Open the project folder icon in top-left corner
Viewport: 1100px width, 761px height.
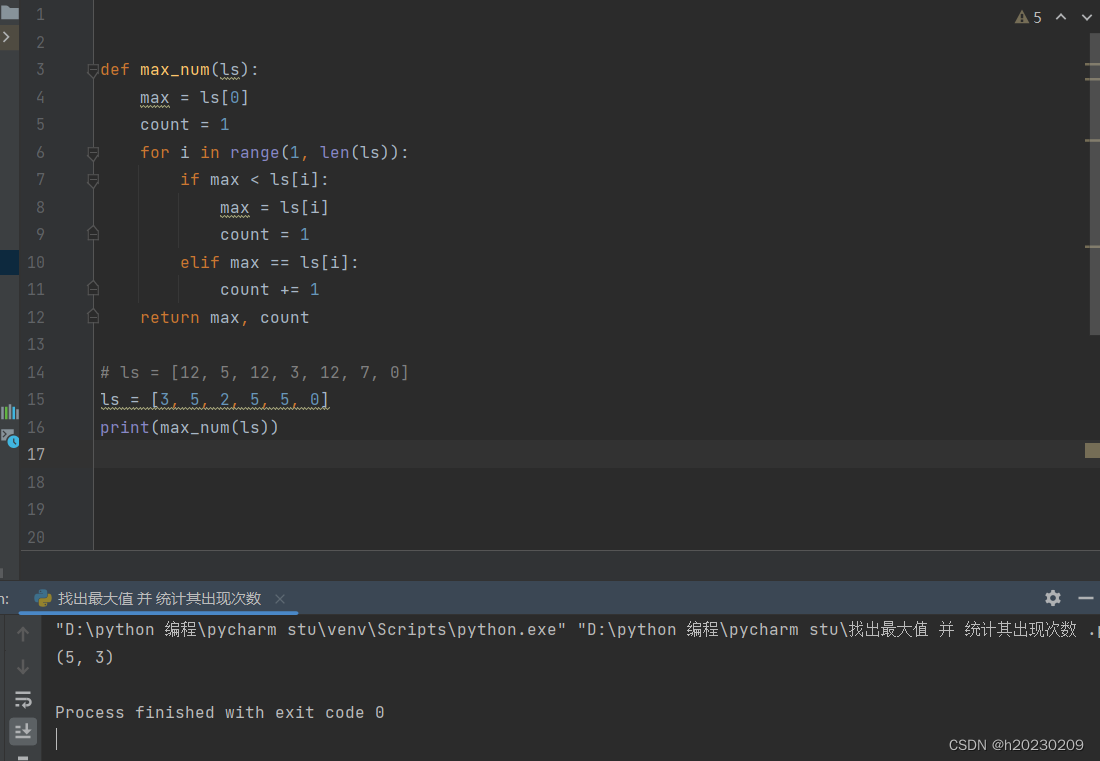[x=10, y=10]
